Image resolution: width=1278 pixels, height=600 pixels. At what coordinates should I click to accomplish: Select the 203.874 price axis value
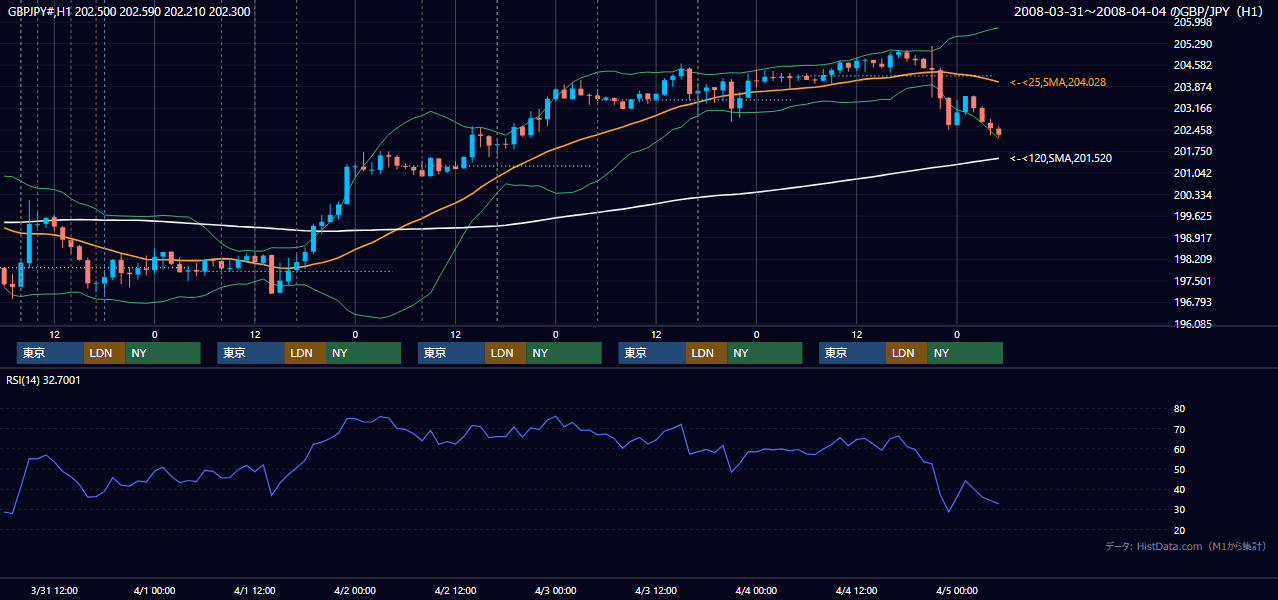[x=1193, y=87]
